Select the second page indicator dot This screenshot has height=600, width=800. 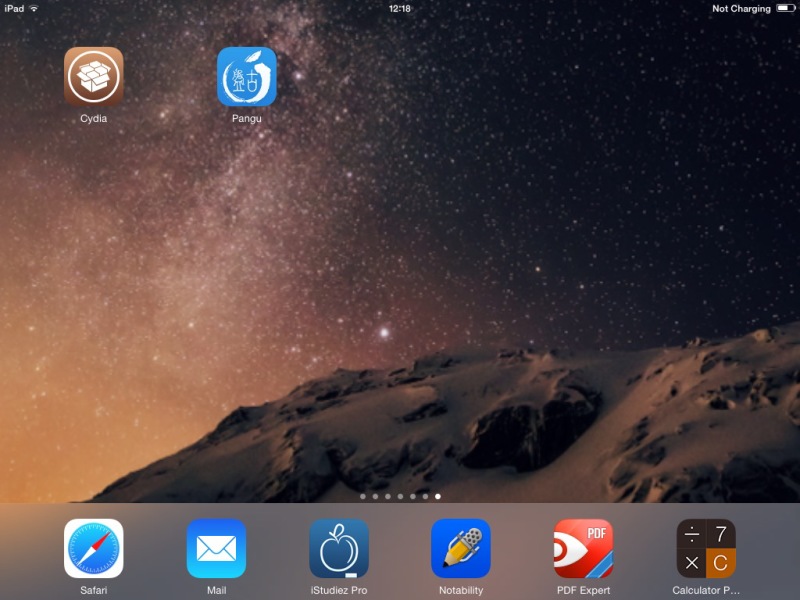(375, 496)
